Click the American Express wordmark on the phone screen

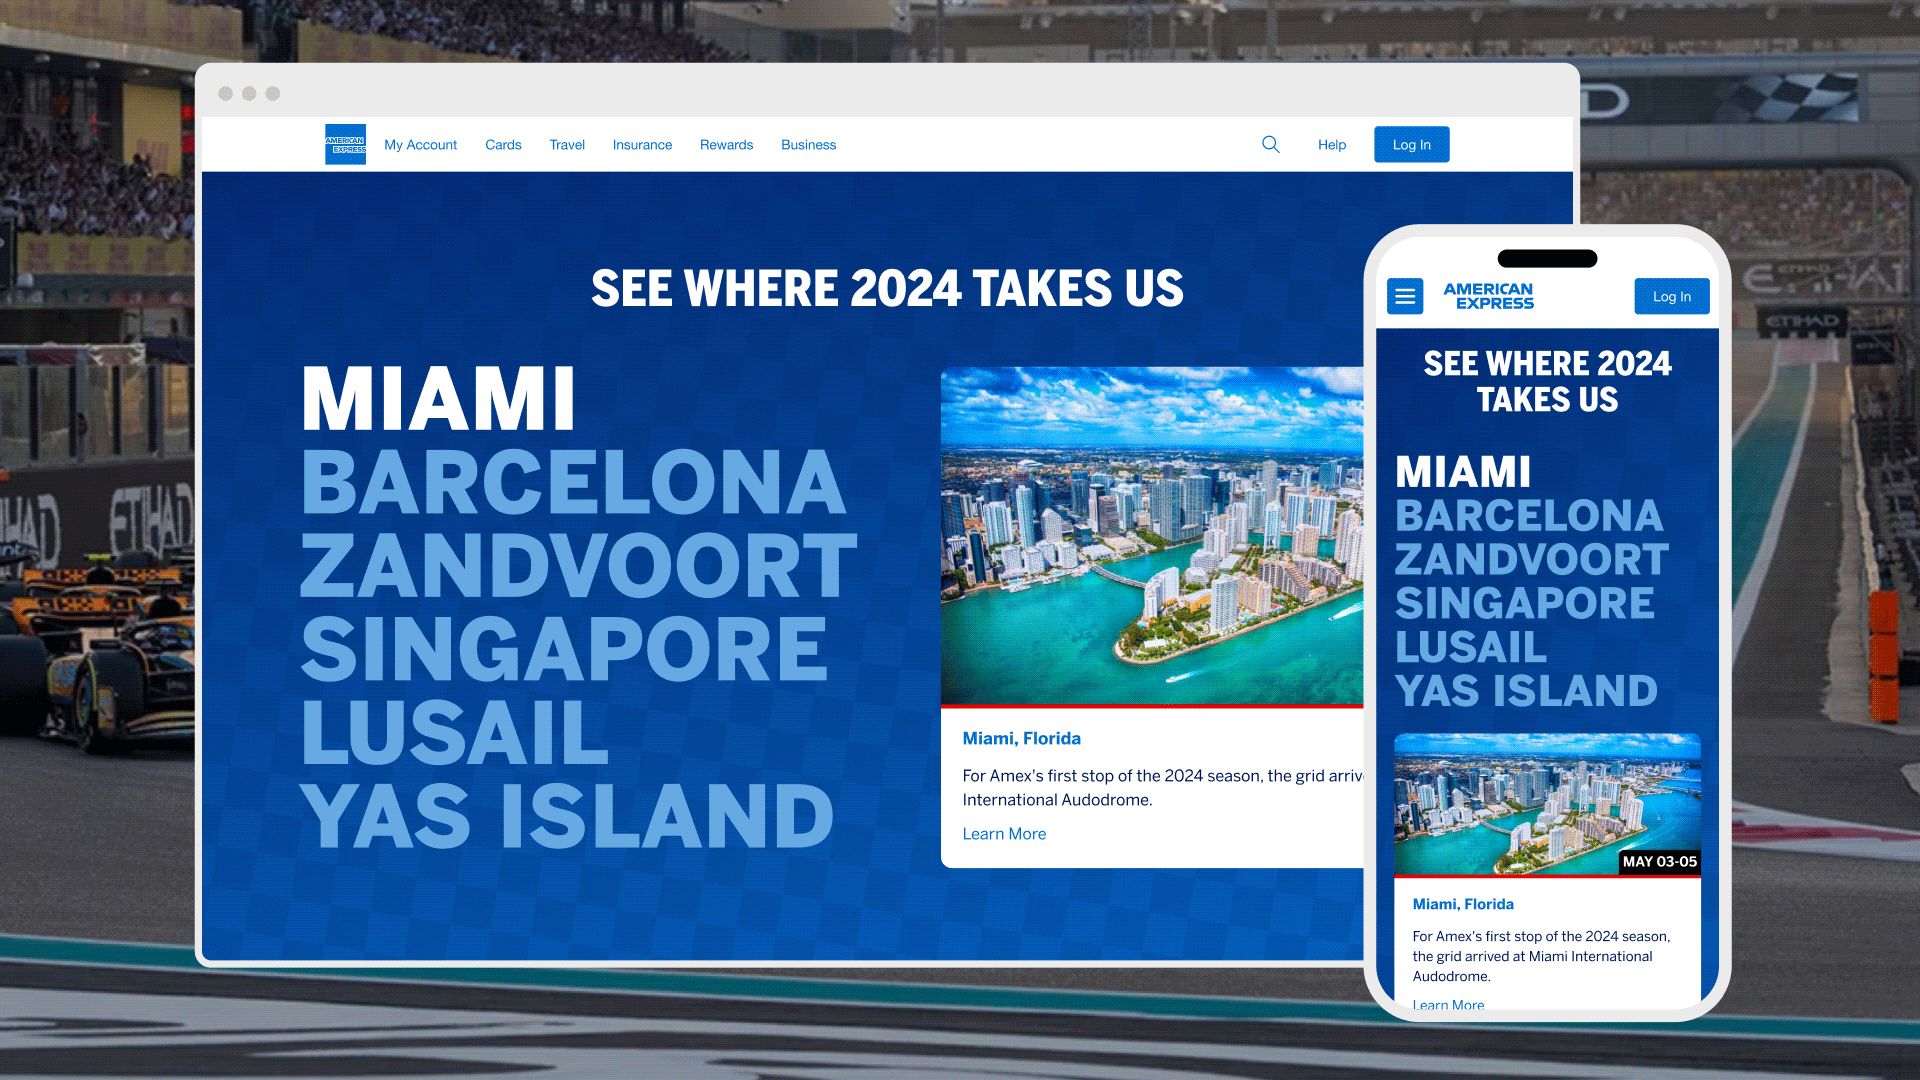[1489, 296]
